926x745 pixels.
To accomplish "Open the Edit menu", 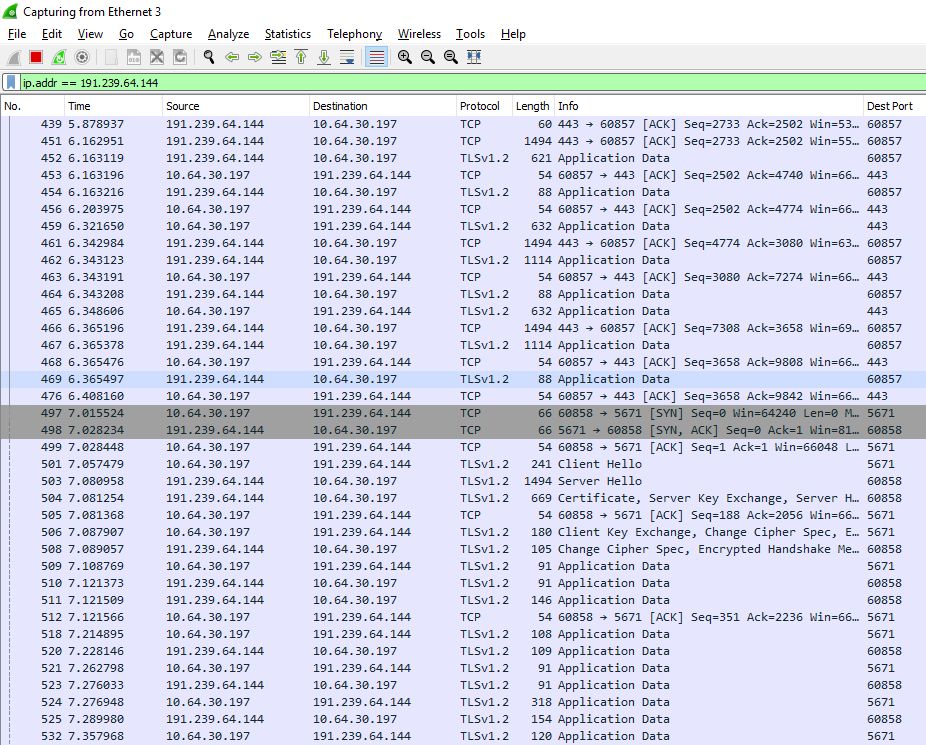I will point(52,34).
